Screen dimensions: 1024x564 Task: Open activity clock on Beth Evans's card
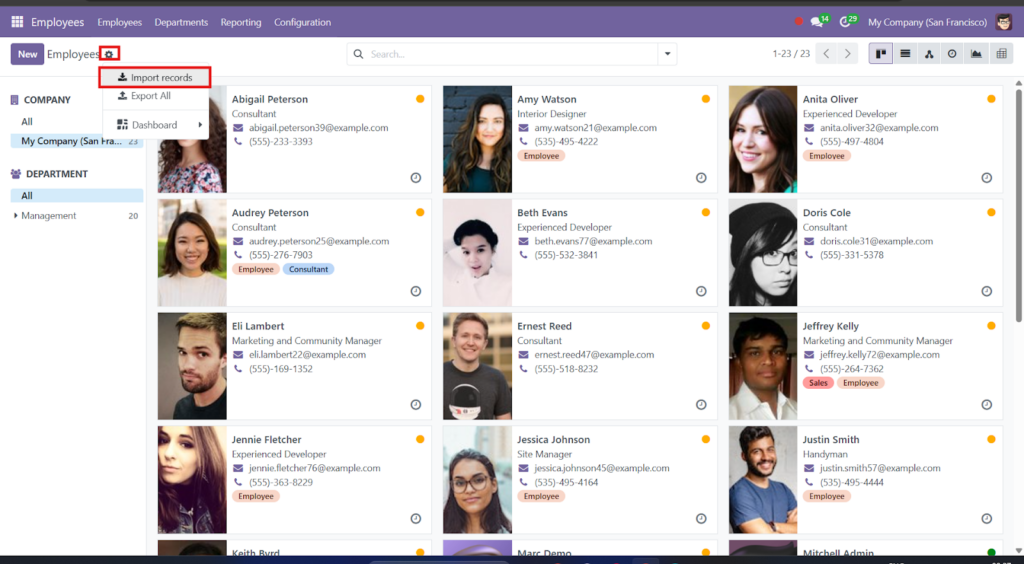[701, 291]
